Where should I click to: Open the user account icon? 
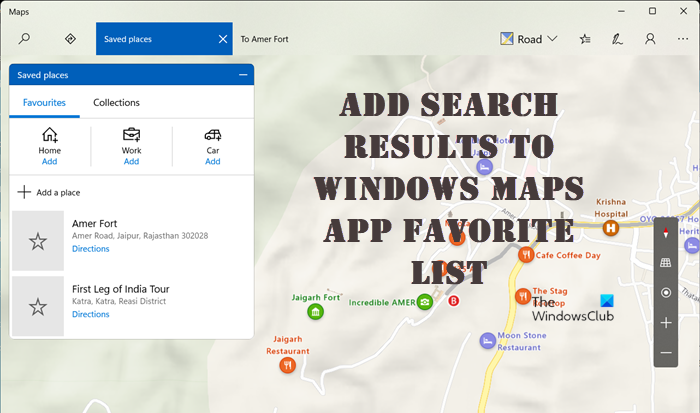coord(650,39)
